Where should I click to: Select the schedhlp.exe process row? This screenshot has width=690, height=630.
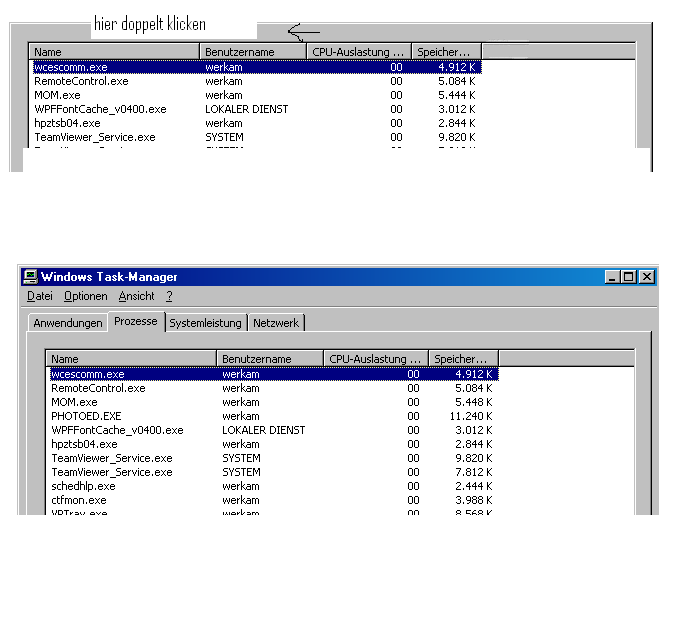point(272,486)
